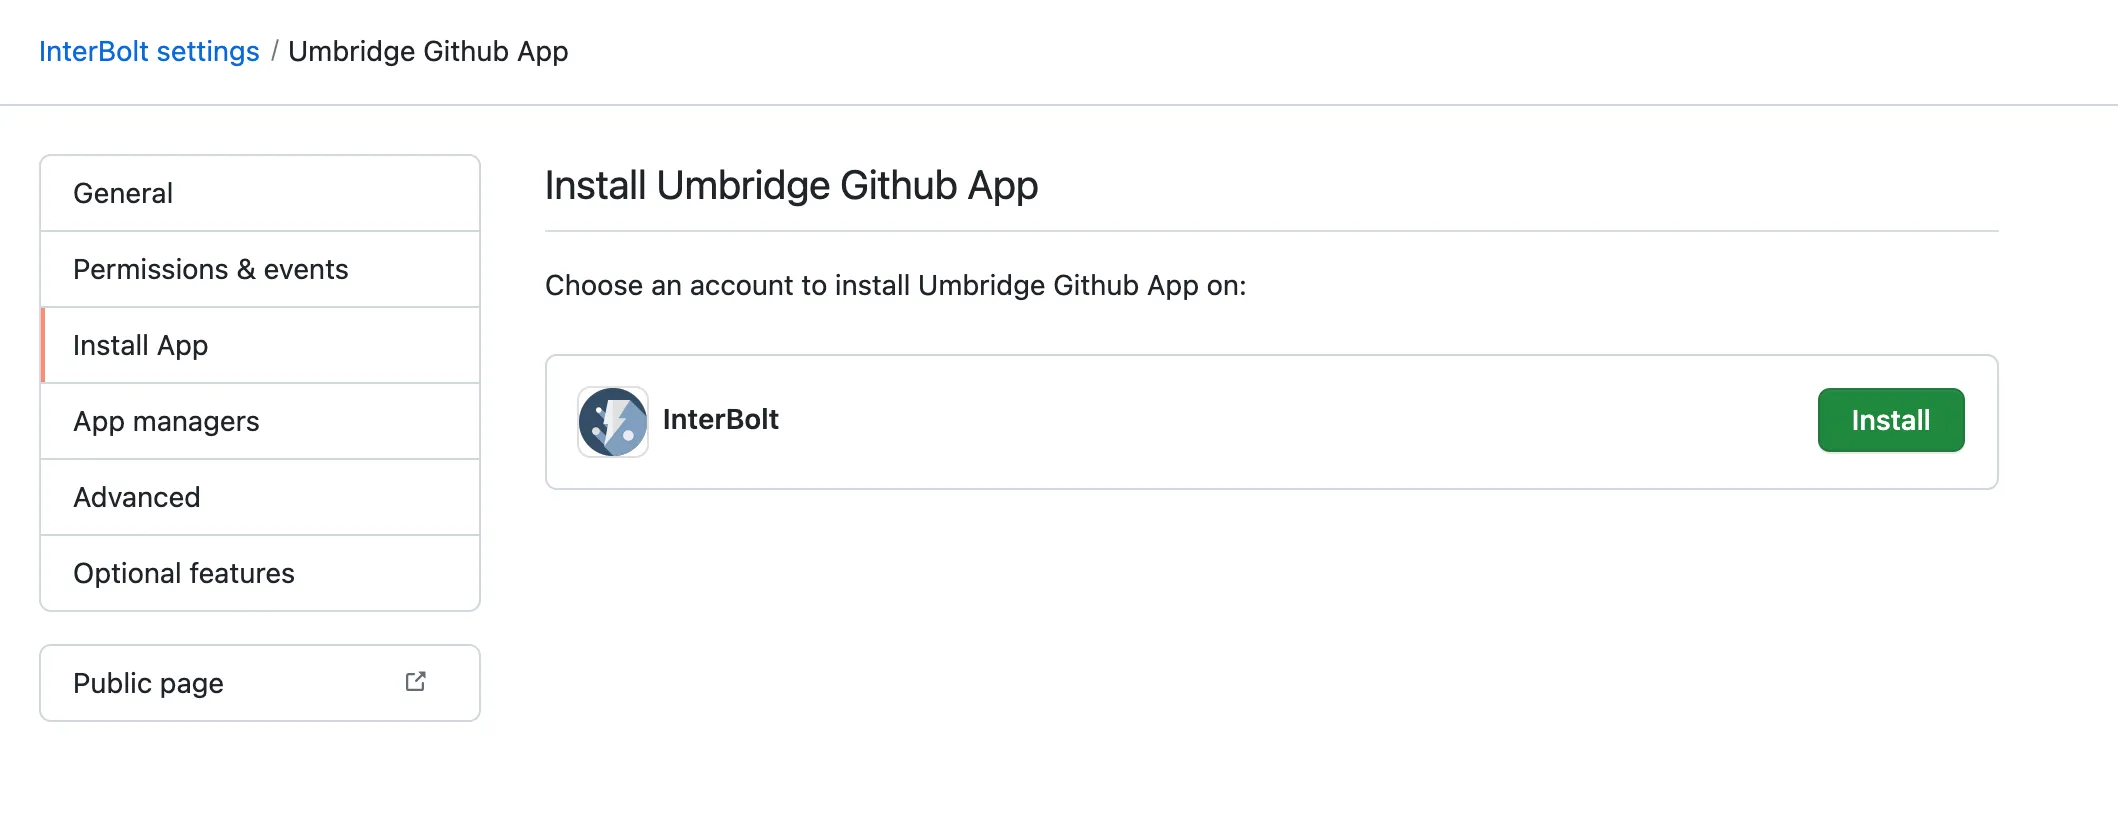Select the InterBolt account row card

(x=1271, y=421)
